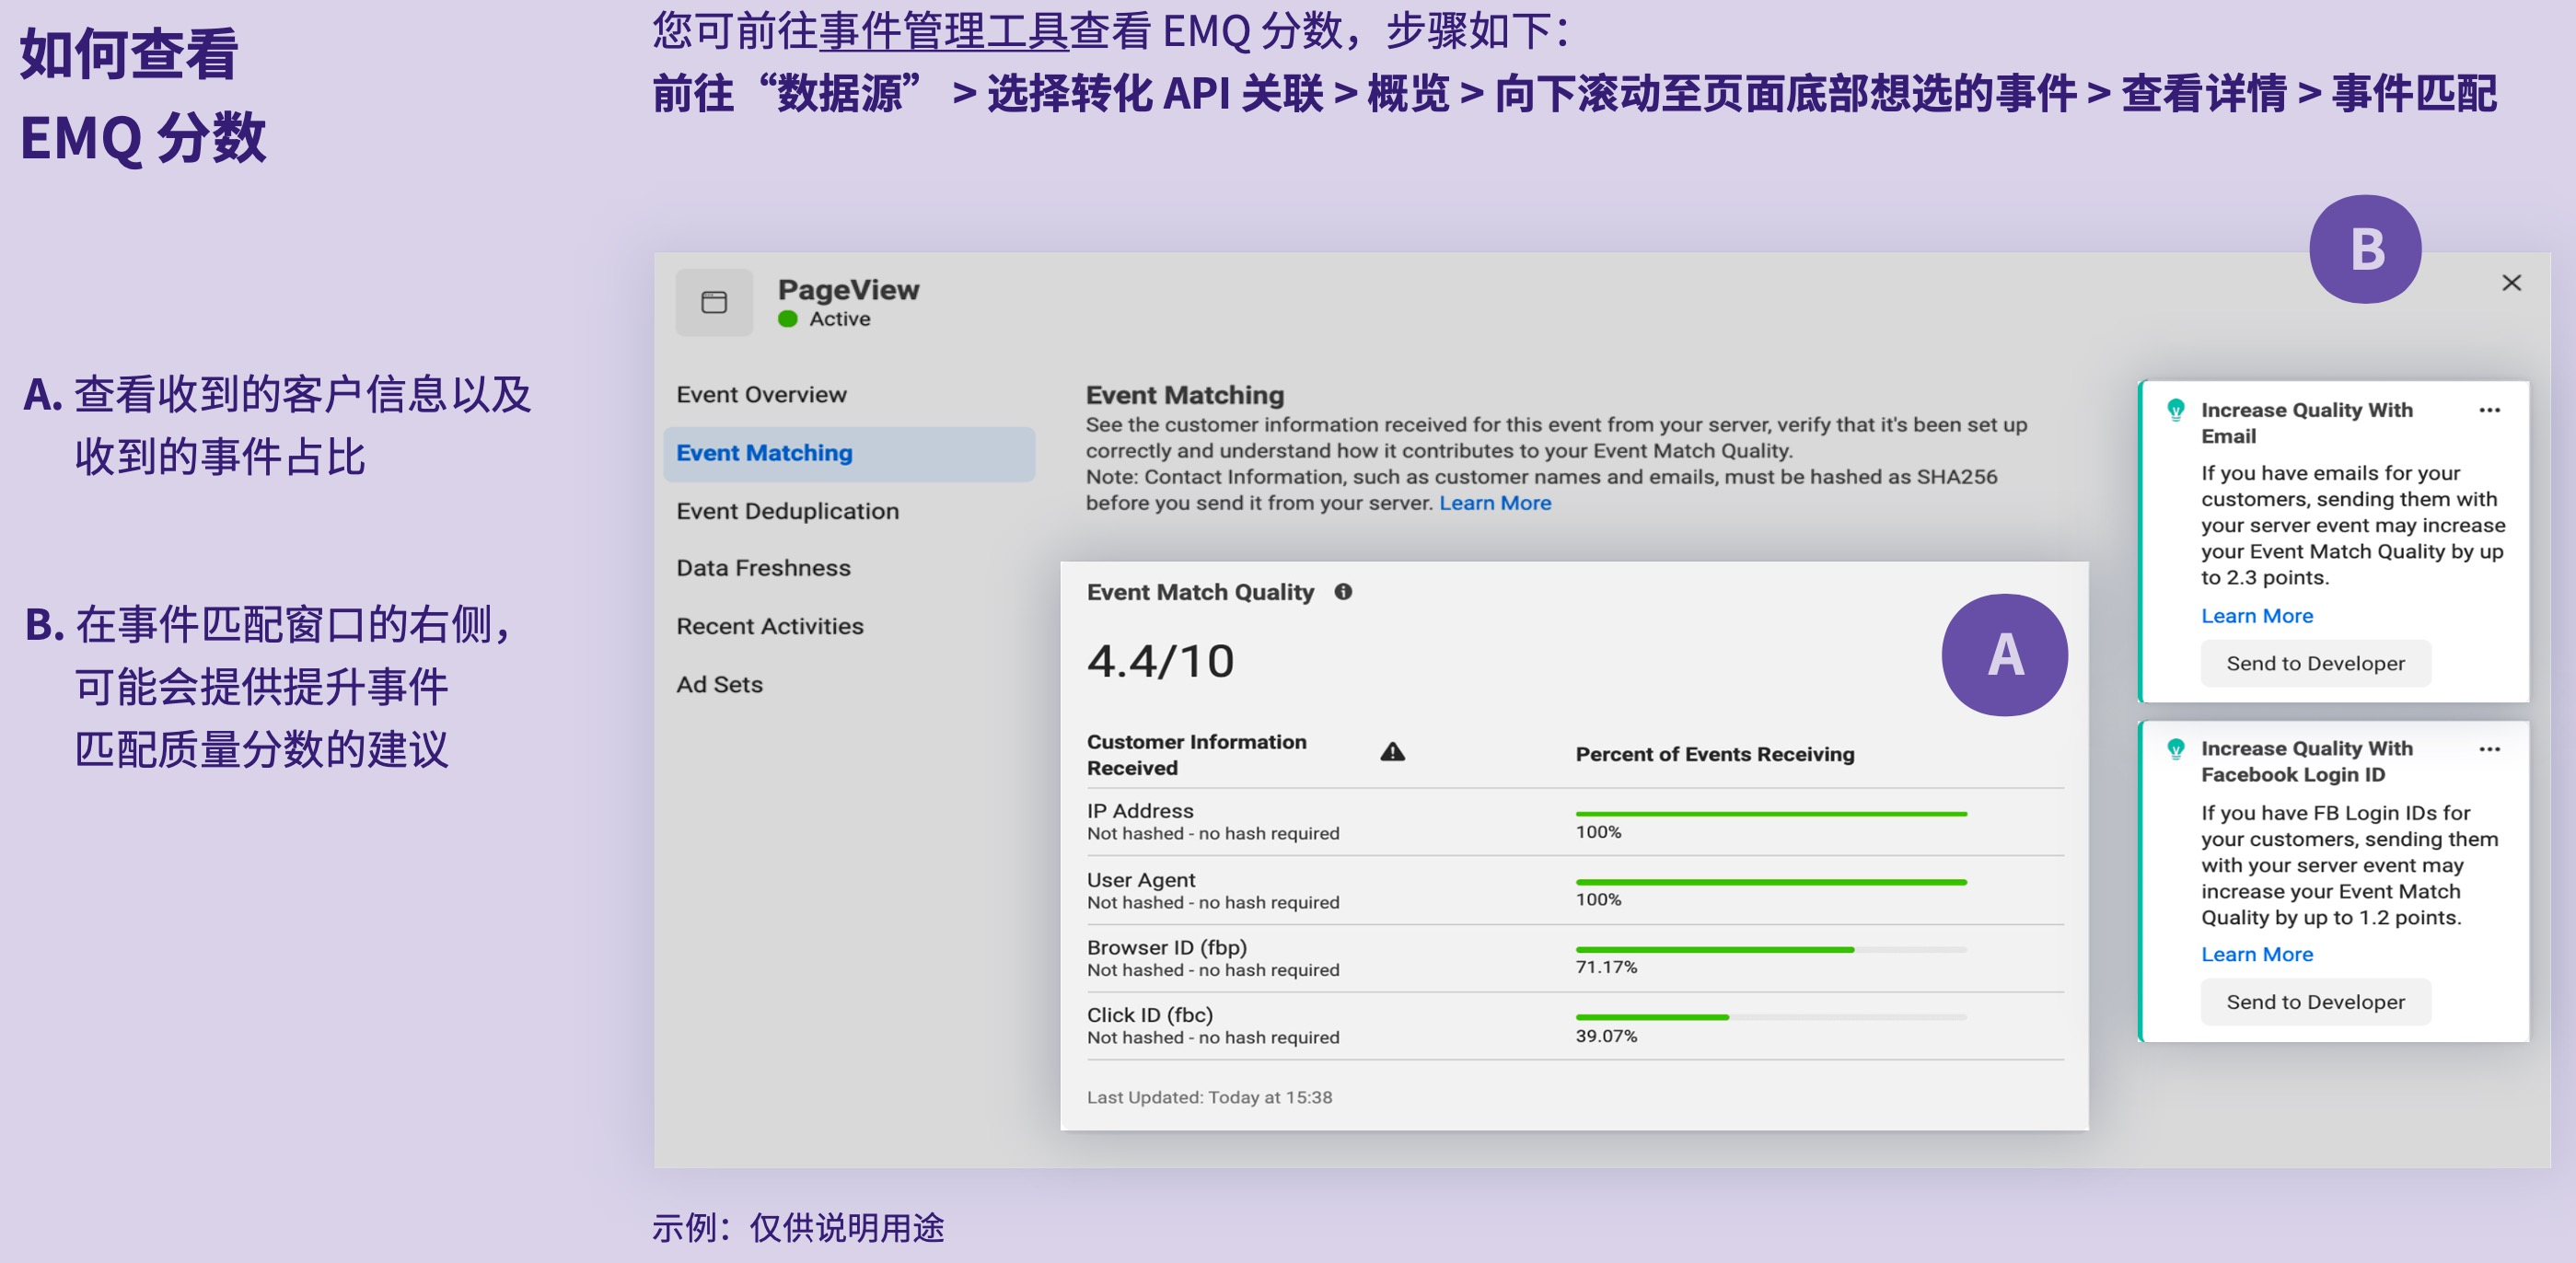This screenshot has height=1263, width=2576.
Task: Click the Browser ID (fbp) row label
Action: [1166, 947]
